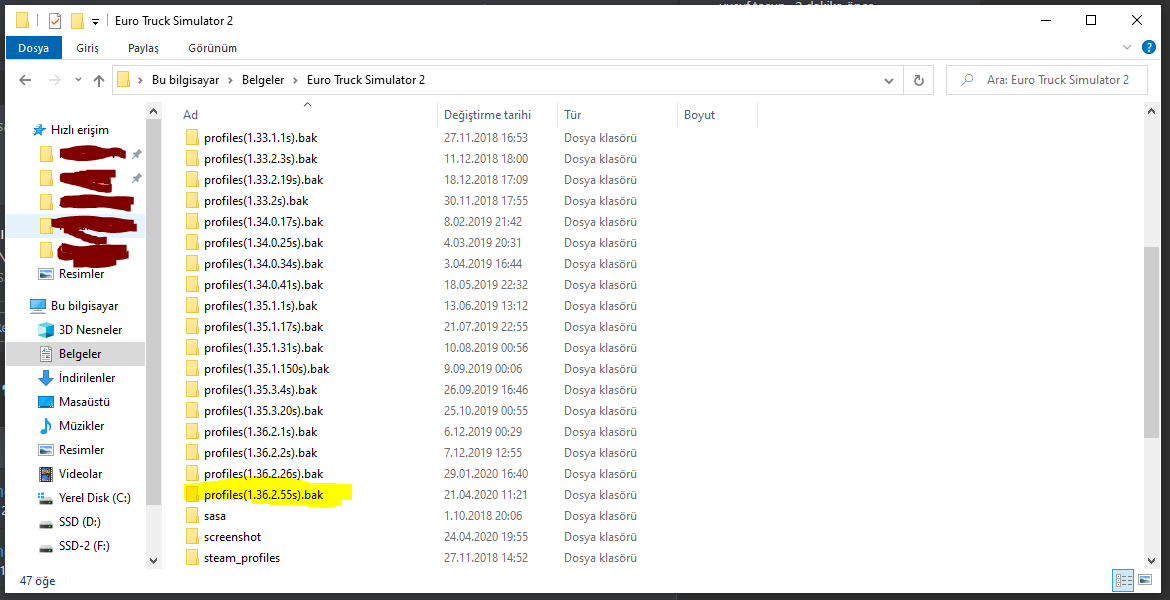Switch to the large thumbnails view icon

tap(1145, 580)
